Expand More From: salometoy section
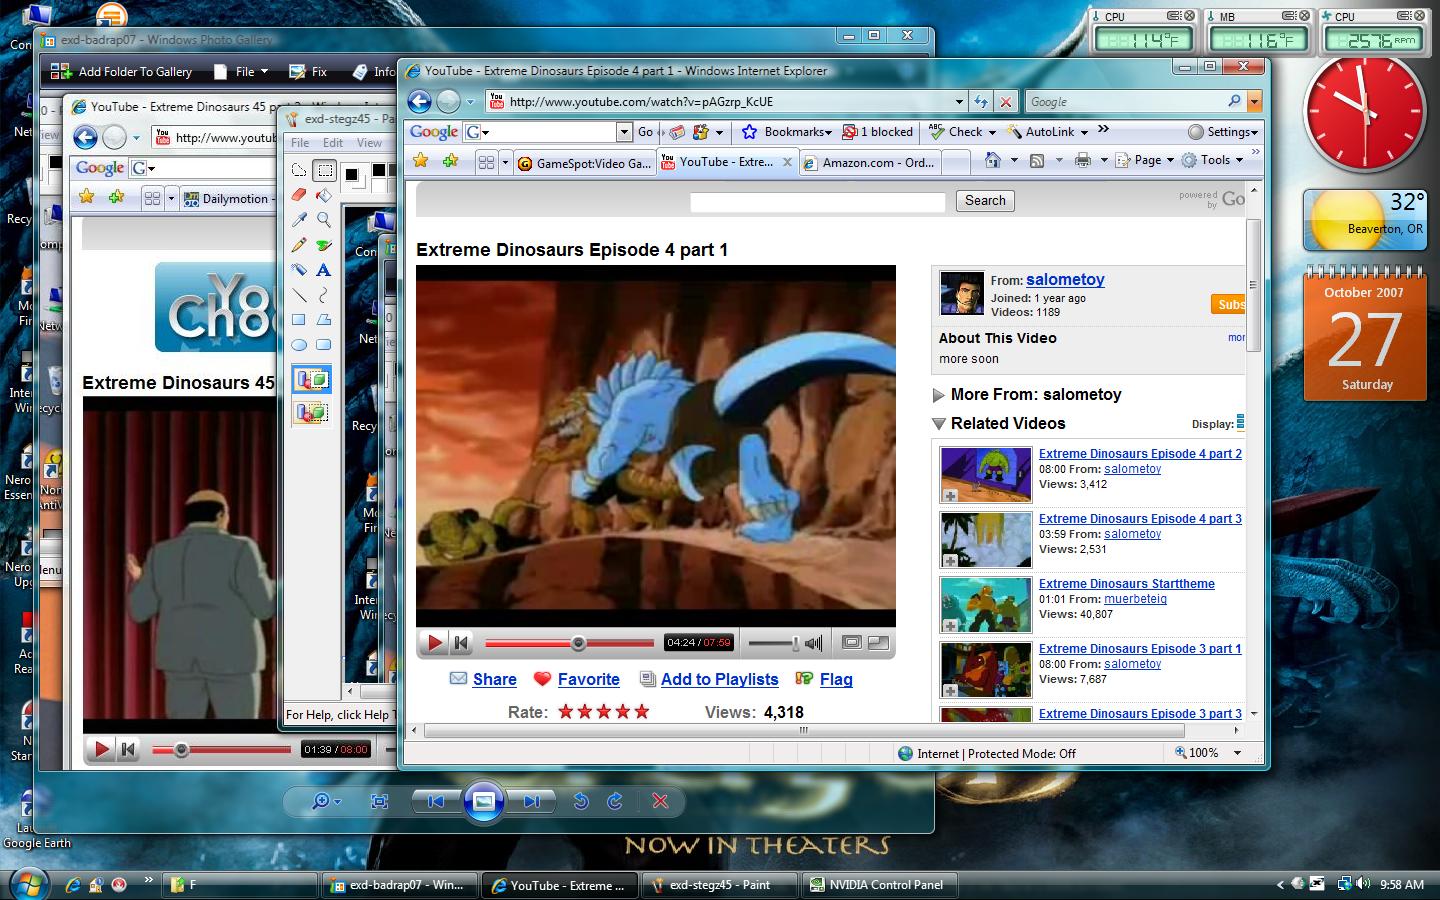The height and width of the screenshot is (900, 1440). [x=938, y=395]
